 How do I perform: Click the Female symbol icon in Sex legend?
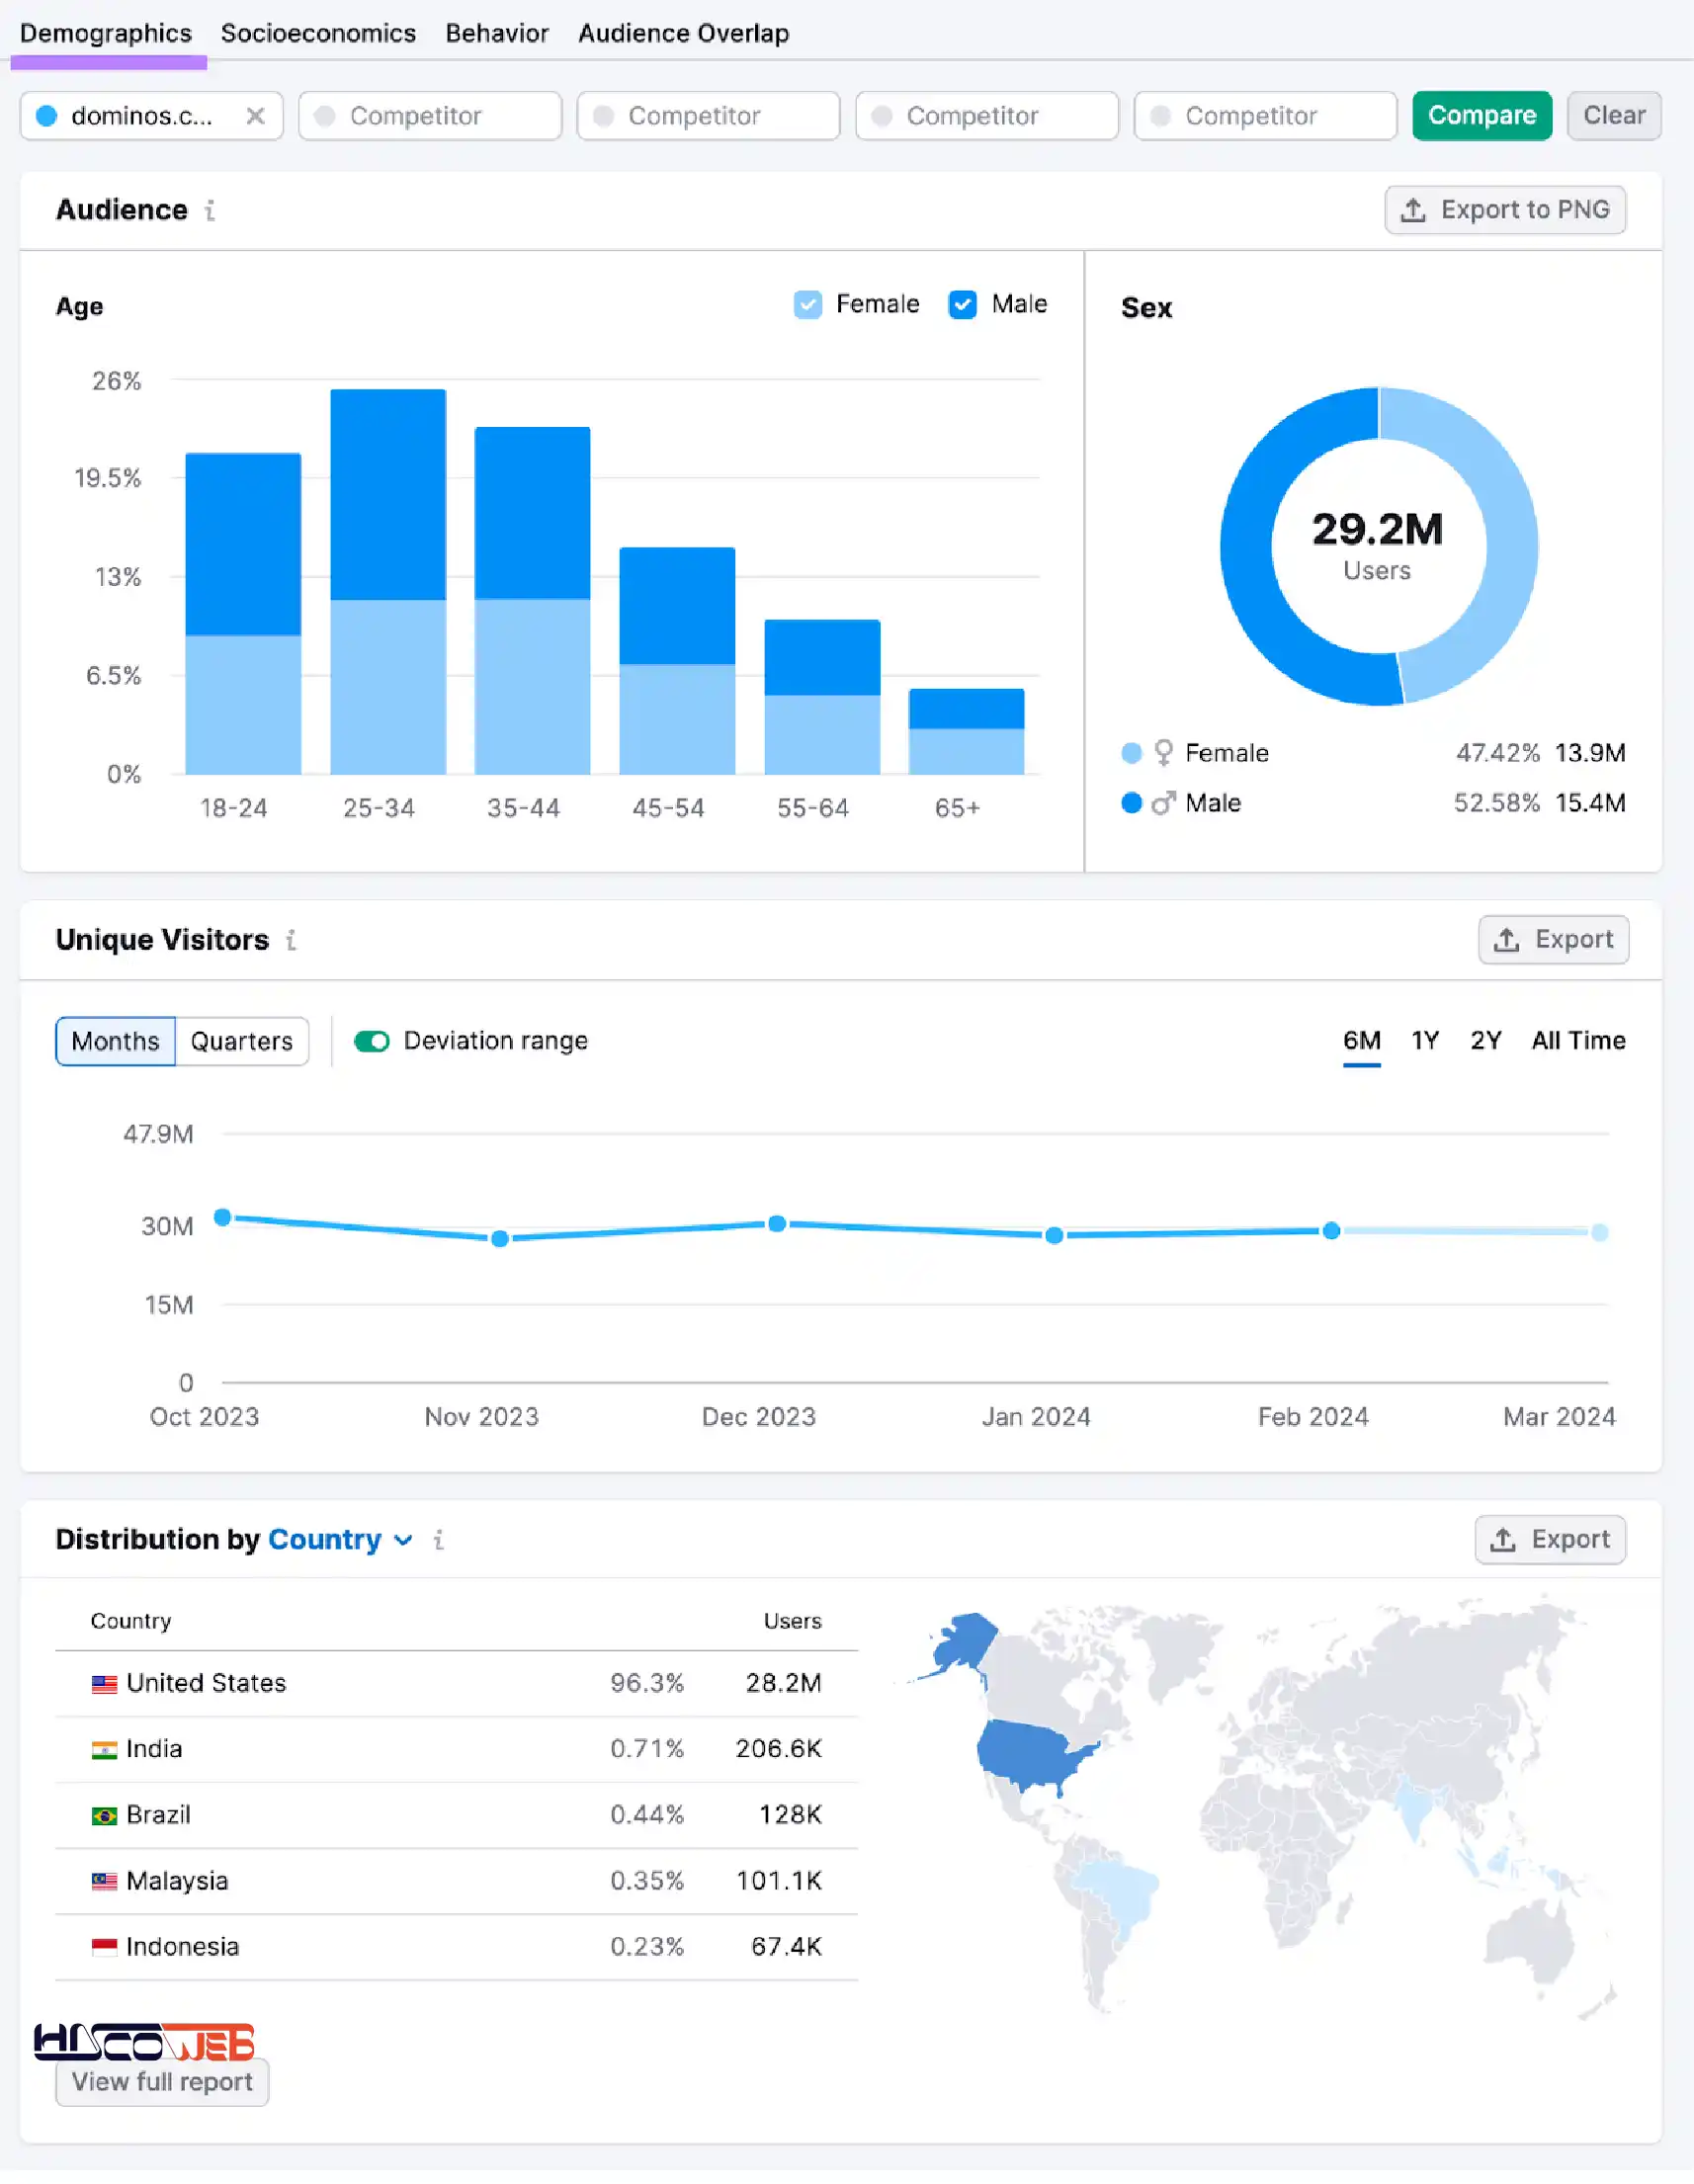(x=1163, y=753)
